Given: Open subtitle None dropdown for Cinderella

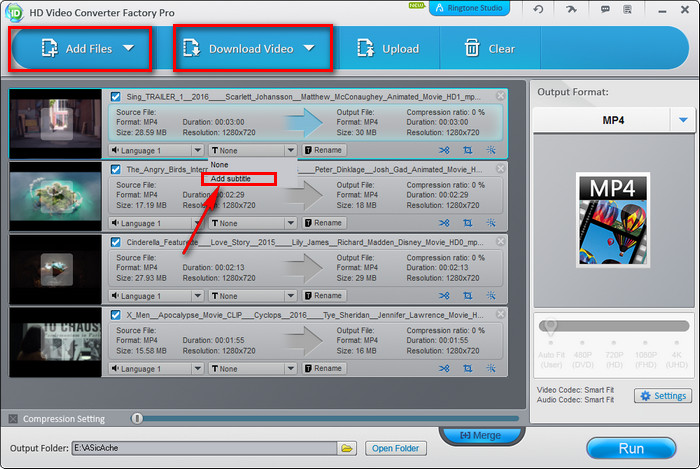Looking at the screenshot, I should coord(252,296).
